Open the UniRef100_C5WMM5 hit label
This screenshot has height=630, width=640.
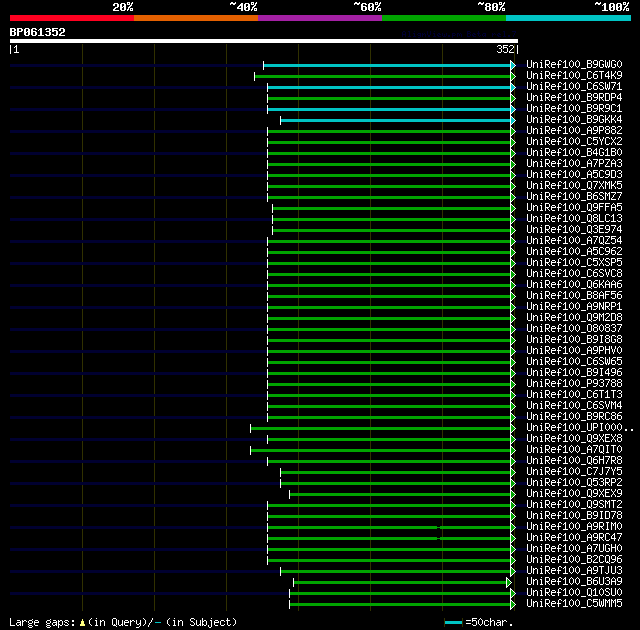click(574, 603)
